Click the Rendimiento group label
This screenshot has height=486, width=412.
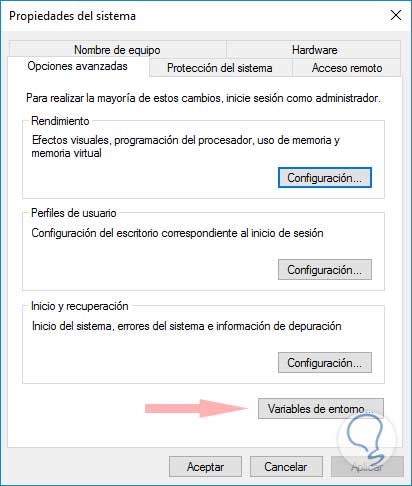pyautogui.click(x=60, y=121)
